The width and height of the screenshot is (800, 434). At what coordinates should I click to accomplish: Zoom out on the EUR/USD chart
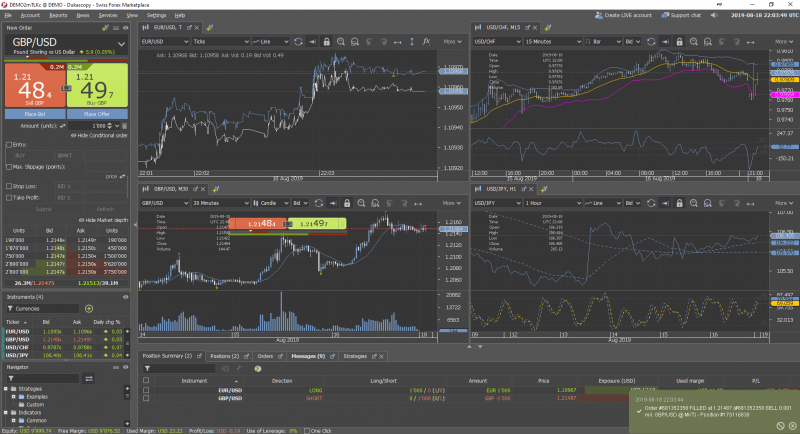point(355,42)
